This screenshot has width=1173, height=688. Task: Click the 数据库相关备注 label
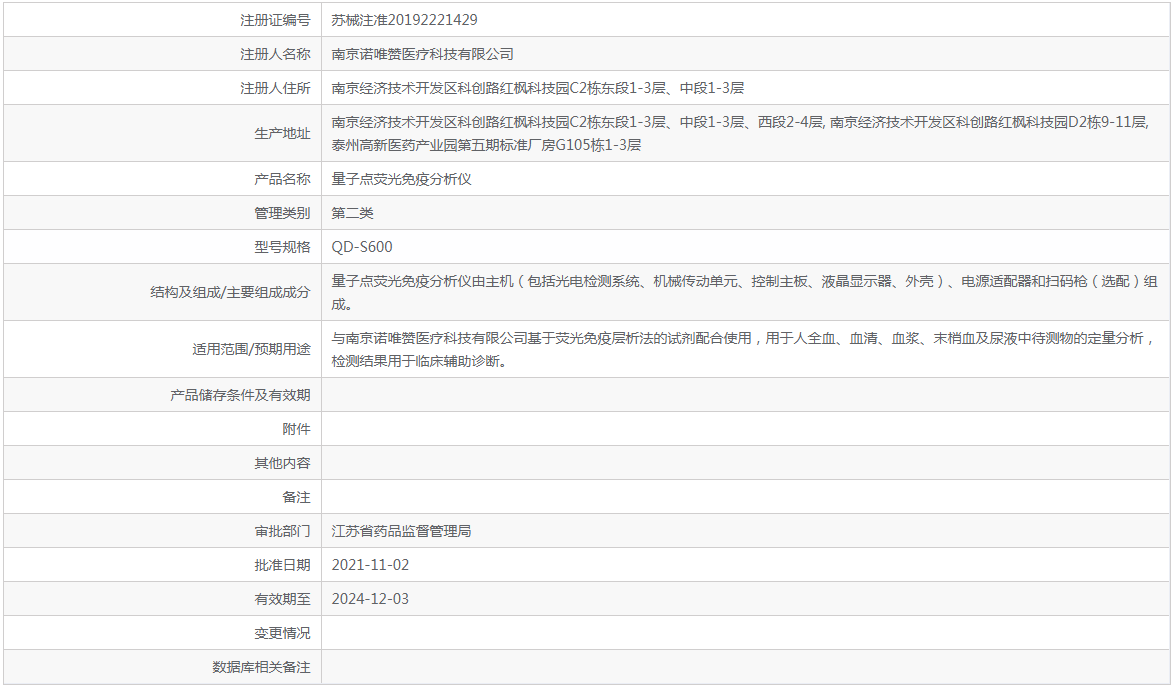[261, 668]
